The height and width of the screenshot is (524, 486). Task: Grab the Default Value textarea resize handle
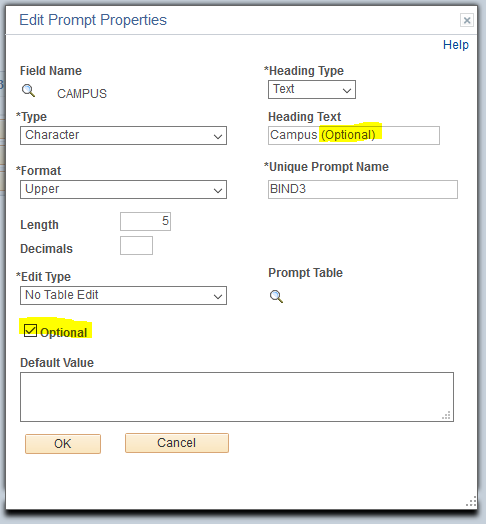tap(446, 415)
